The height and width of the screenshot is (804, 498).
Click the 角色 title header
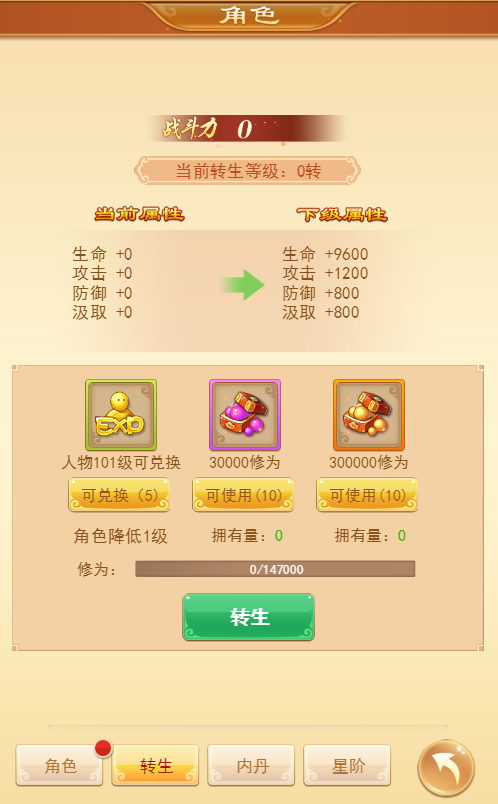[x=250, y=15]
